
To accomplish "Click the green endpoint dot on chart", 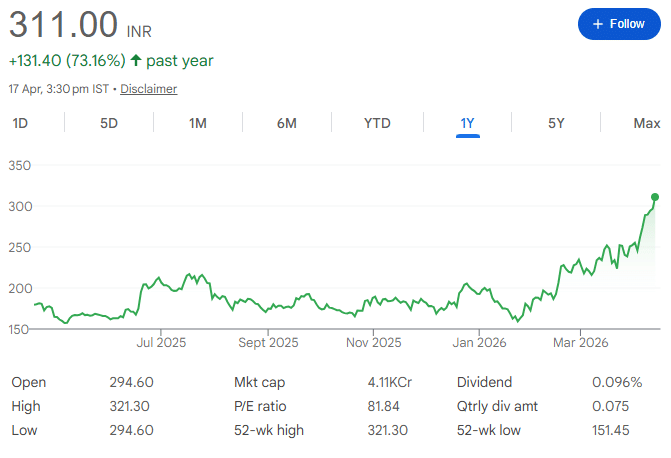I will click(655, 197).
